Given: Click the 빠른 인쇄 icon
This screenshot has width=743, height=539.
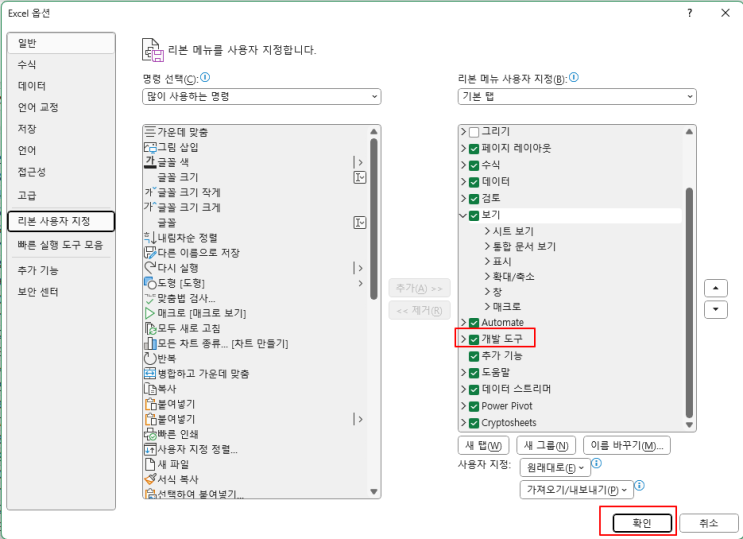Looking at the screenshot, I should click(150, 434).
